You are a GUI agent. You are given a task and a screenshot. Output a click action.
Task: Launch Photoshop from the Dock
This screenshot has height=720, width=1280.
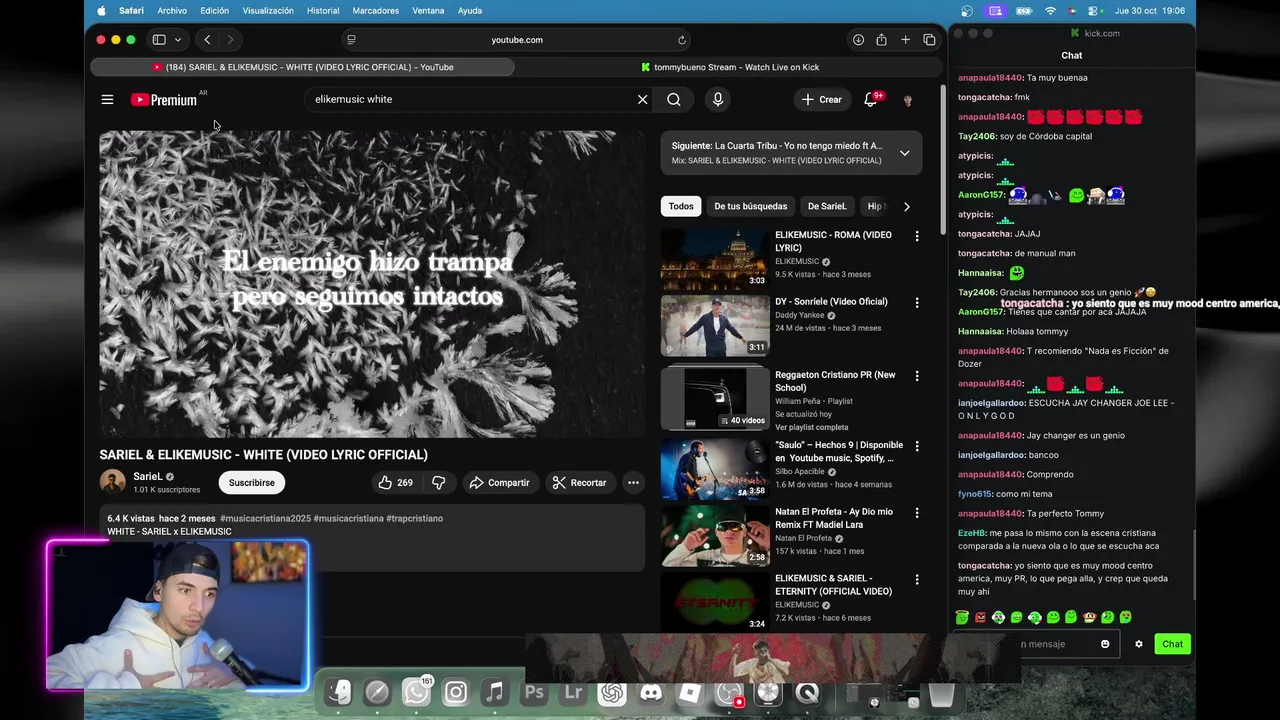[534, 692]
